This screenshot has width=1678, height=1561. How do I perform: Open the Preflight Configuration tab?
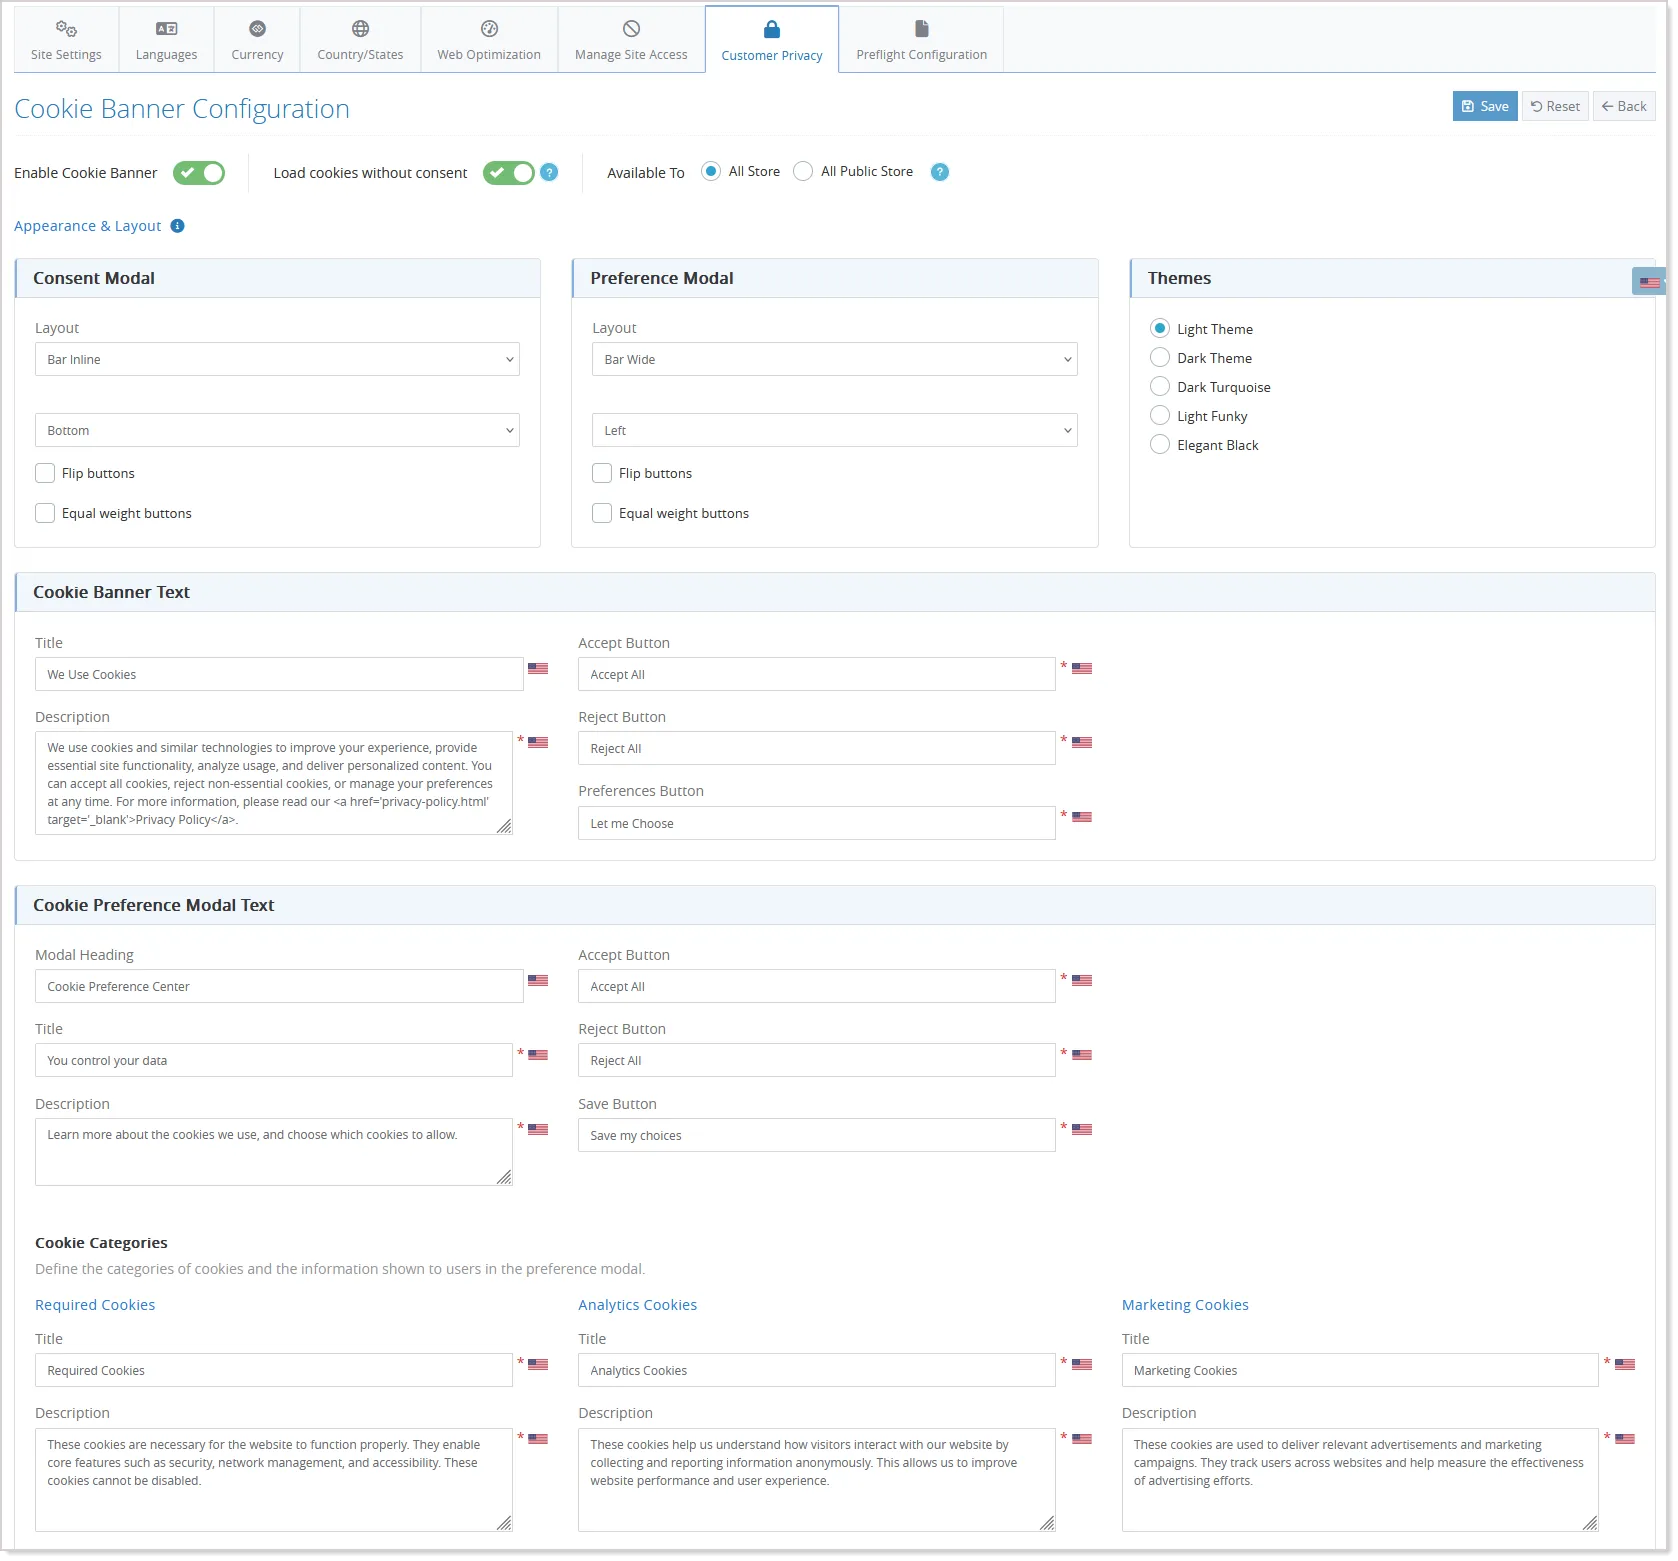pyautogui.click(x=921, y=40)
